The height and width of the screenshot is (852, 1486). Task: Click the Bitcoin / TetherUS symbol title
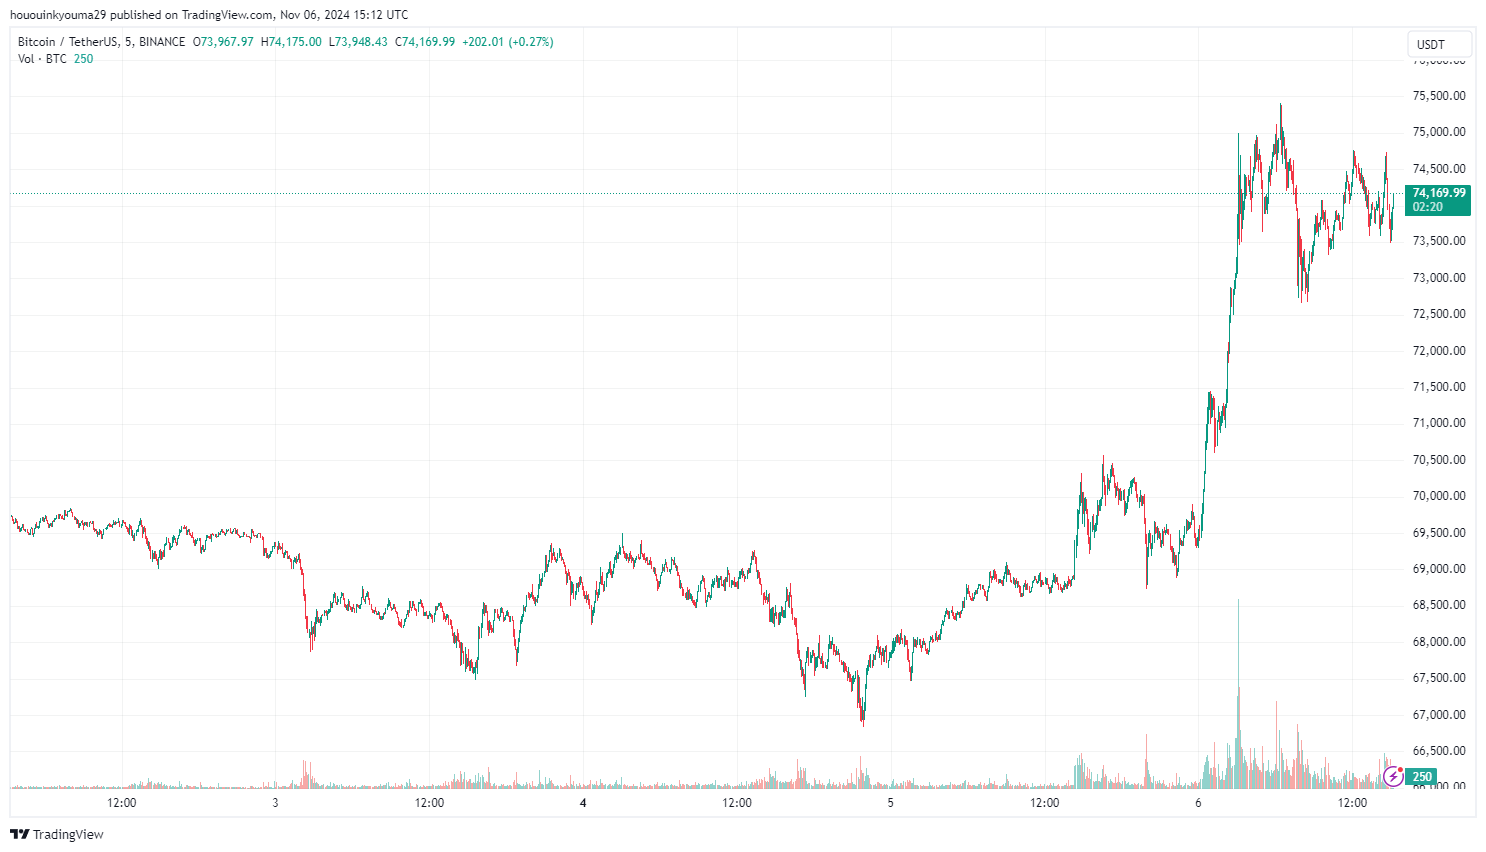[x=68, y=42]
